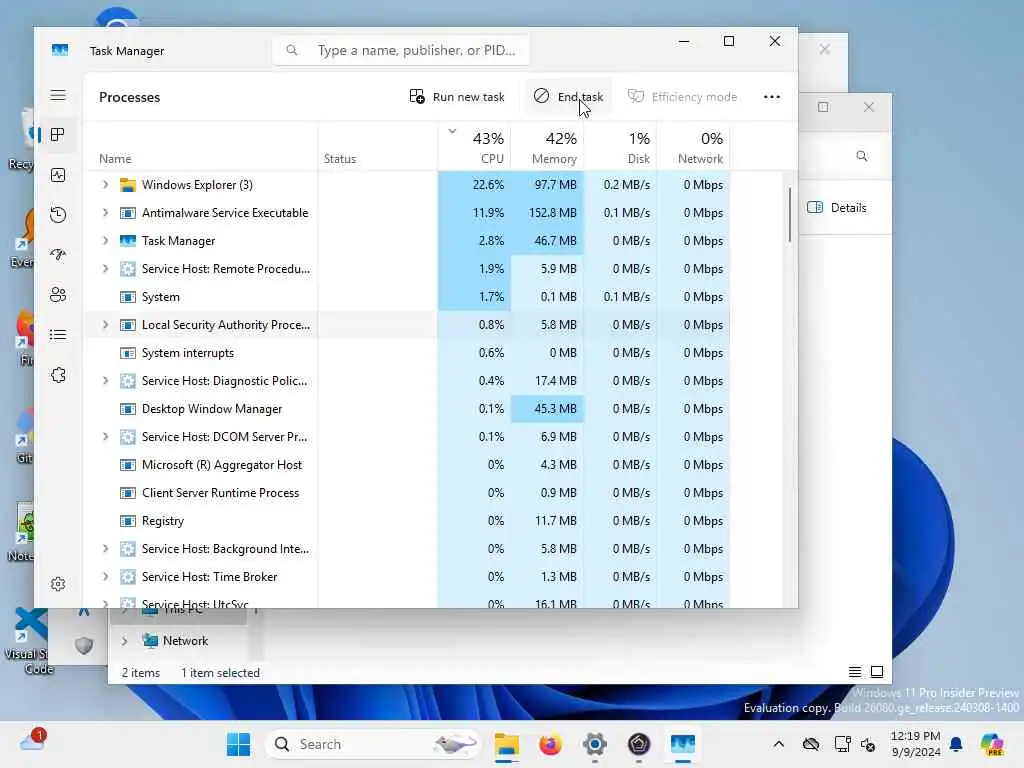Viewport: 1024px width, 768px height.
Task: Open the weather widget on taskbar
Action: pyautogui.click(x=33, y=743)
